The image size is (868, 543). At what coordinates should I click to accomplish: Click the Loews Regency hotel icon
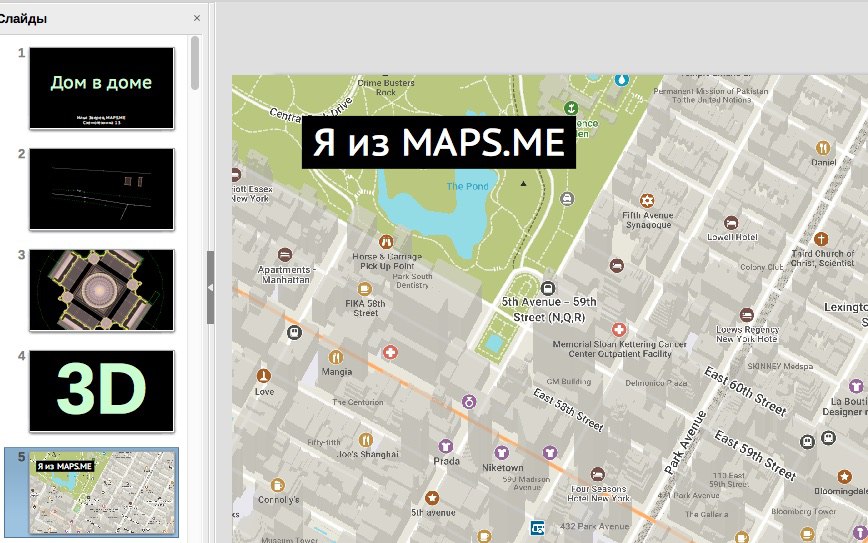coord(747,315)
